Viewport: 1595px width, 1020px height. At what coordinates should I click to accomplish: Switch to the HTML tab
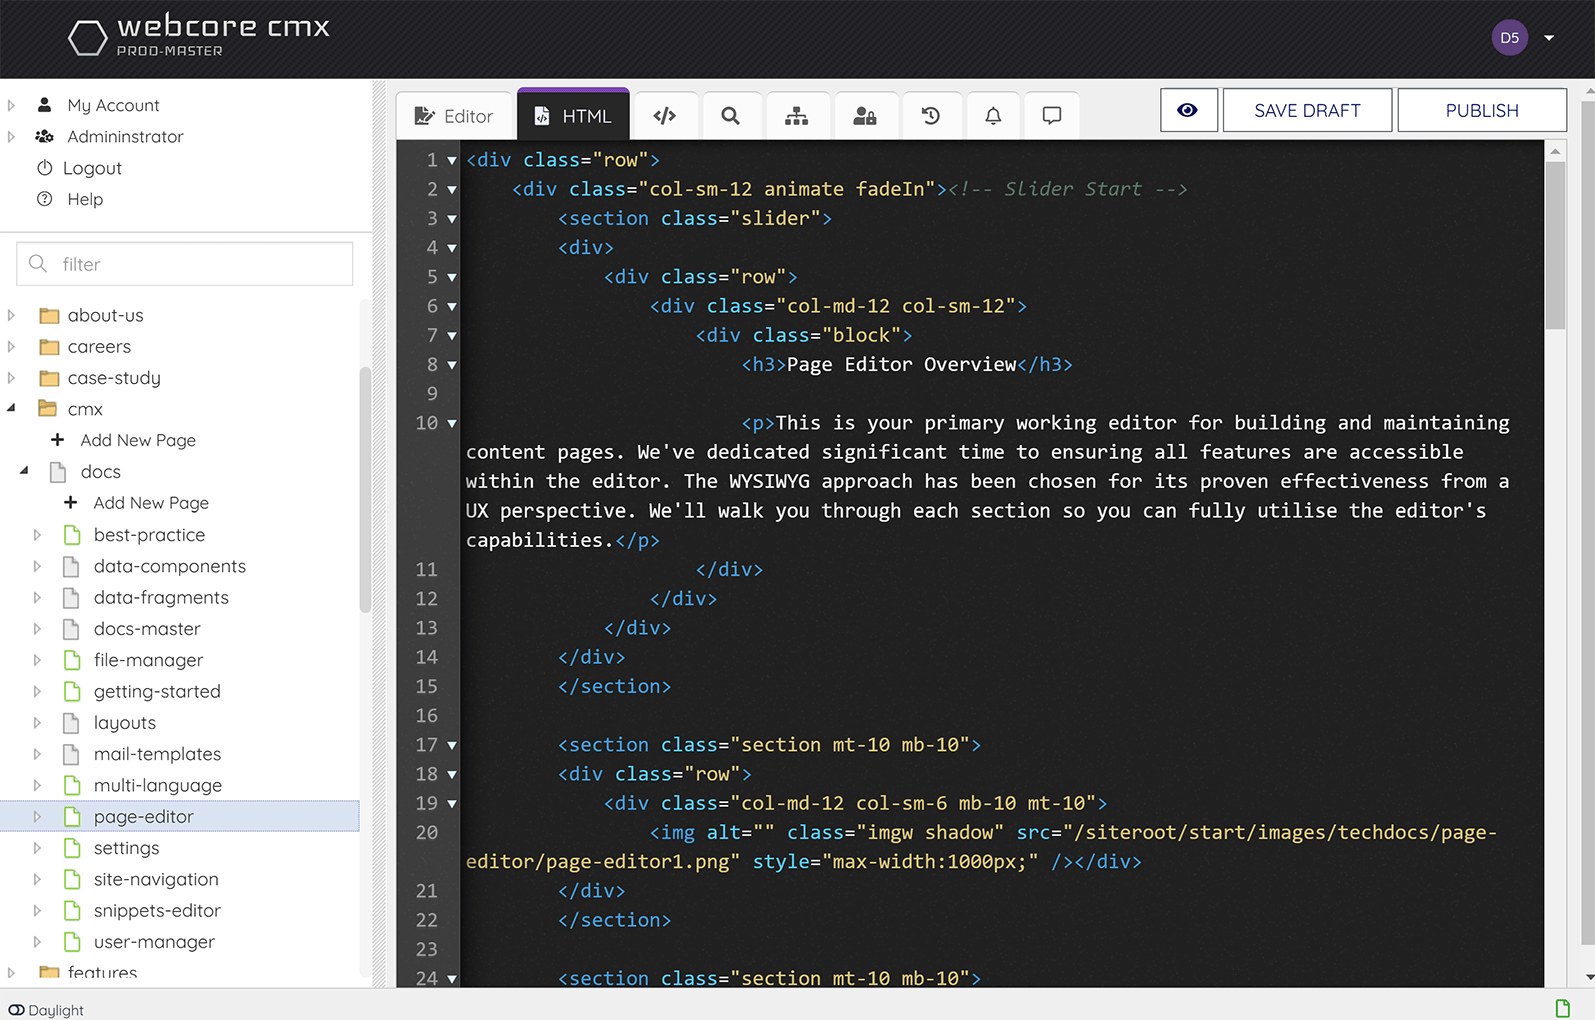573,115
